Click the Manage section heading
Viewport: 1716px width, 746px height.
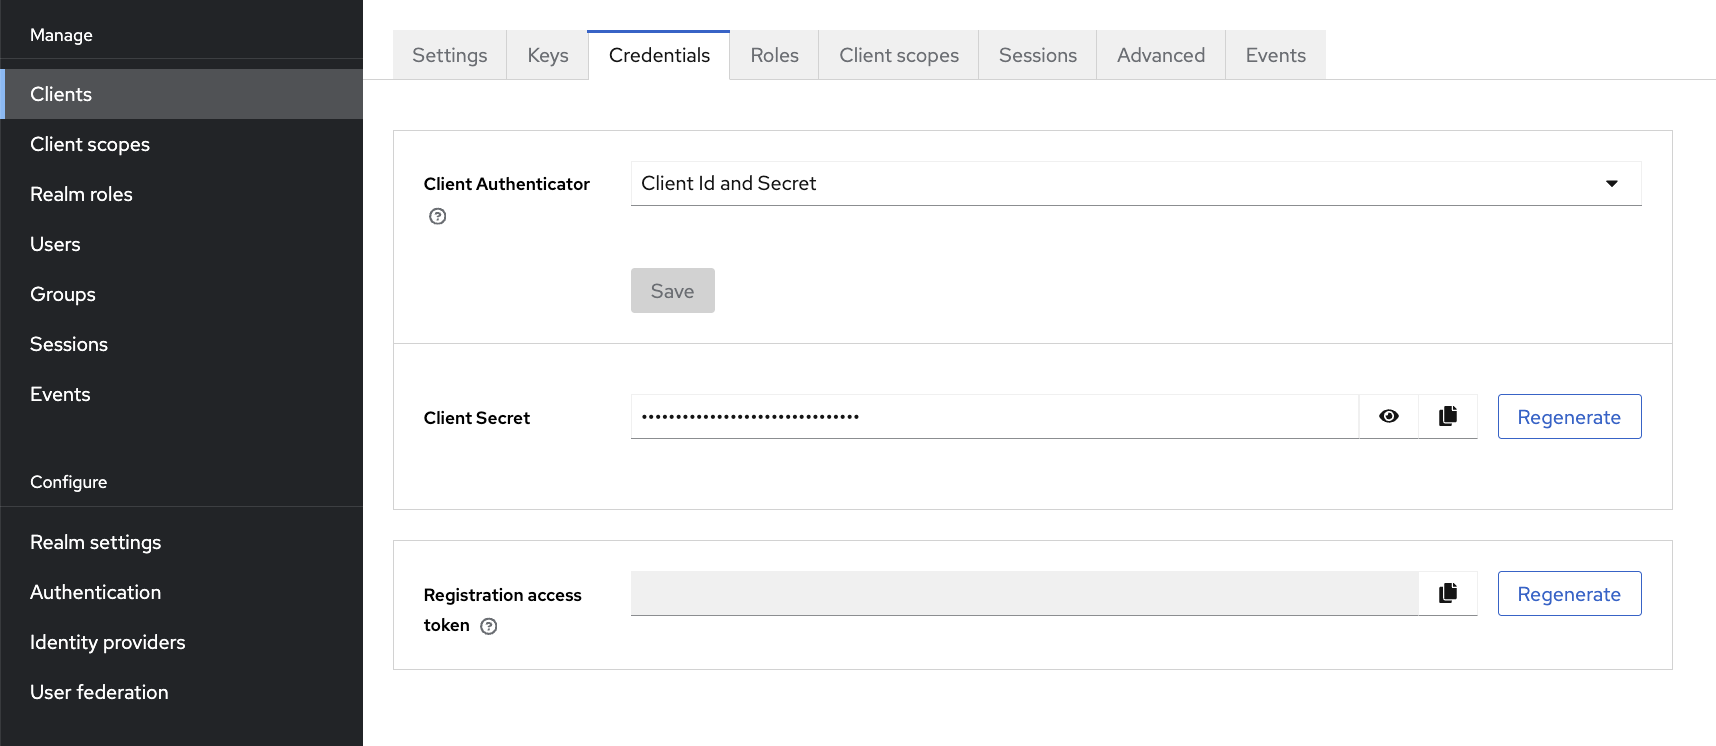61,35
